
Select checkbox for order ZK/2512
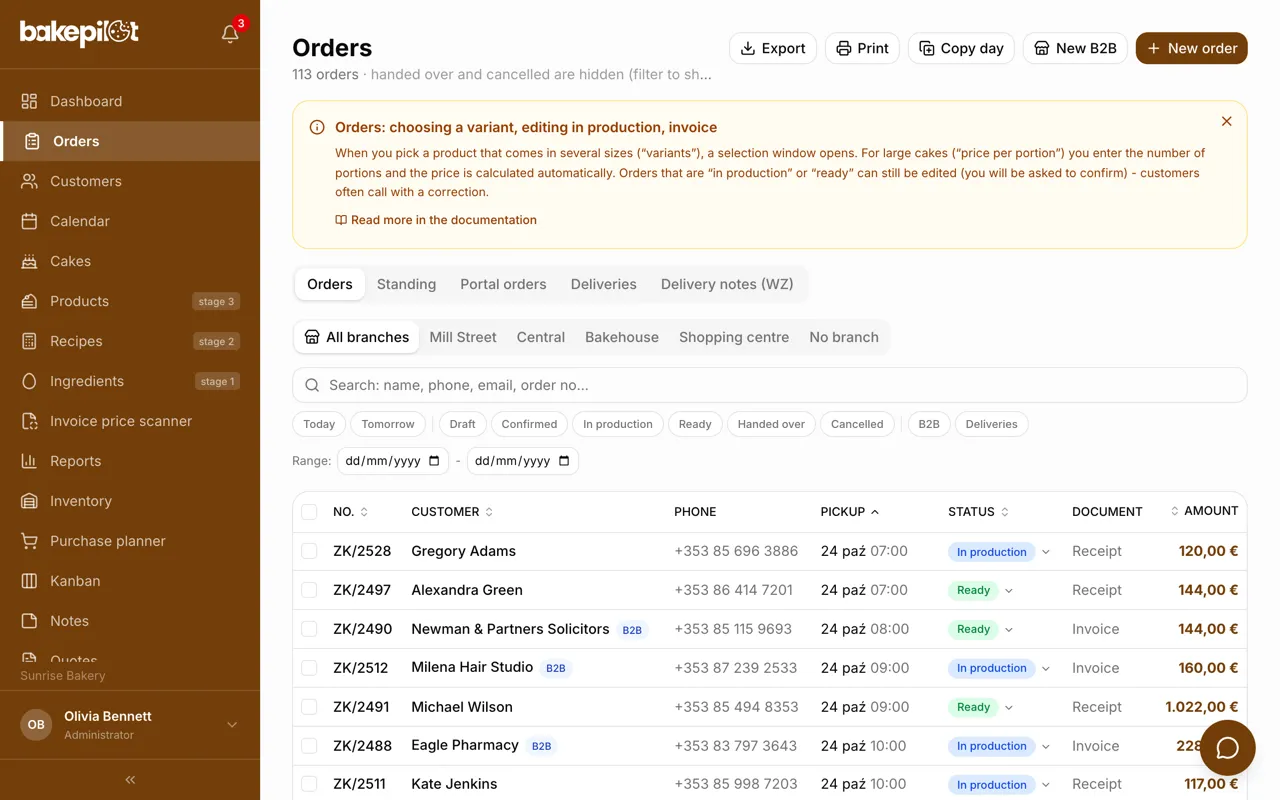click(309, 668)
